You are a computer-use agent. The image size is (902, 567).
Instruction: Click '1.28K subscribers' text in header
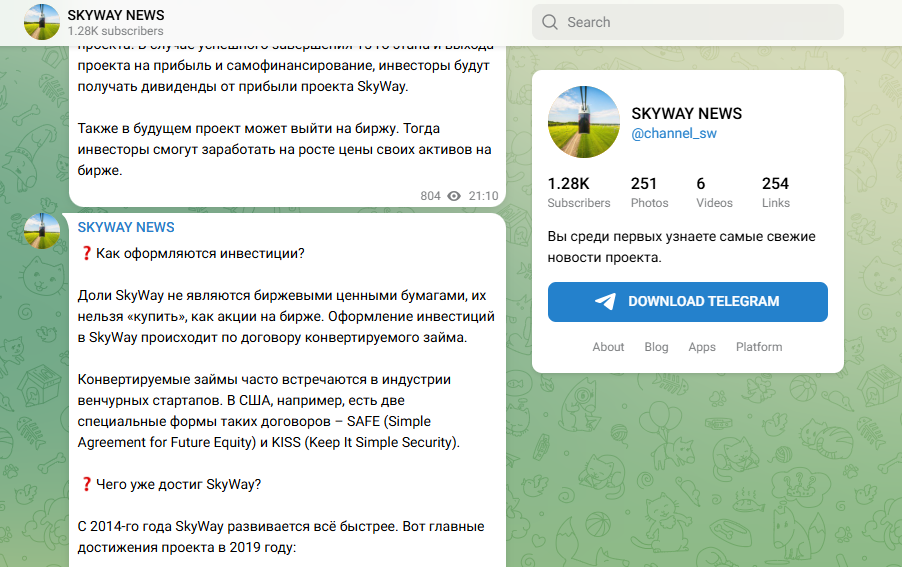pyautogui.click(x=115, y=31)
